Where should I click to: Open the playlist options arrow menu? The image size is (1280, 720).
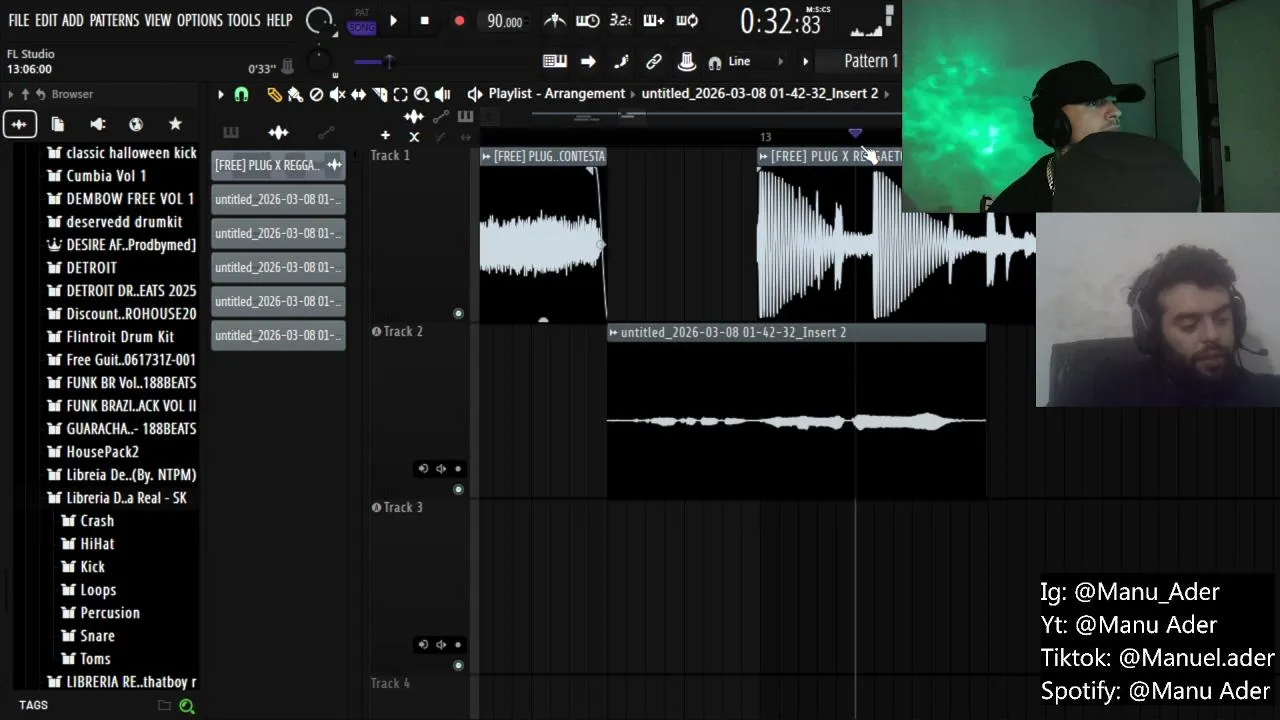[x=221, y=94]
